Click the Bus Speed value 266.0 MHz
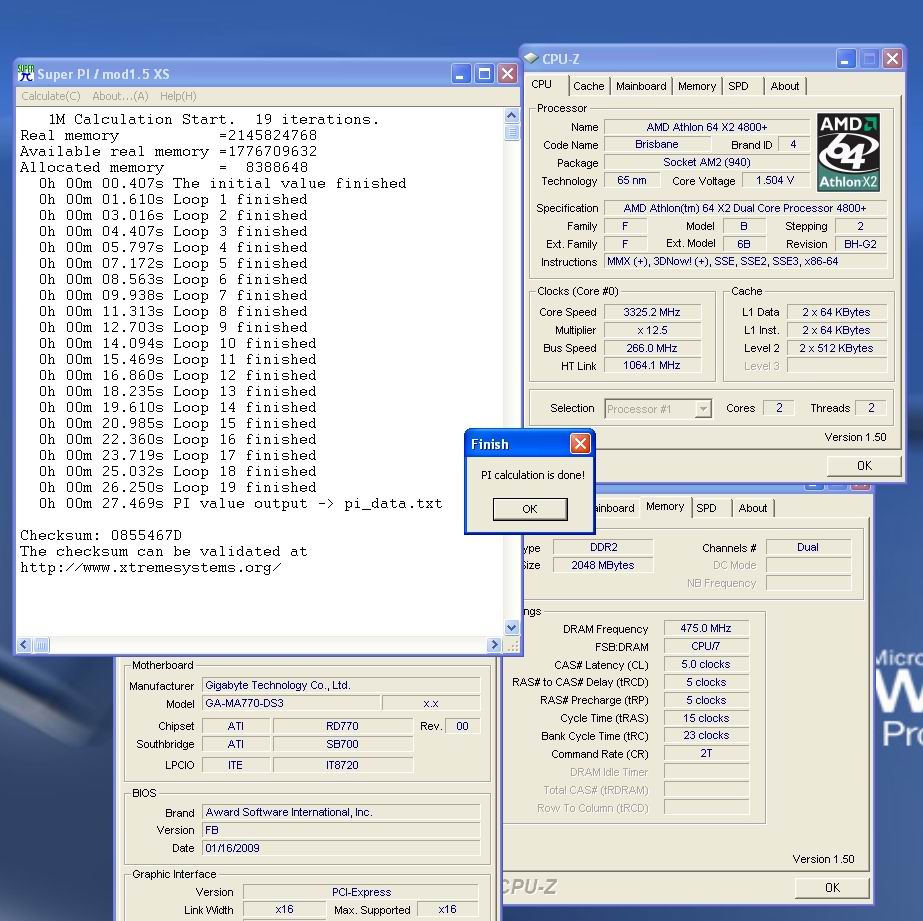The height and width of the screenshot is (921, 923). click(x=652, y=348)
